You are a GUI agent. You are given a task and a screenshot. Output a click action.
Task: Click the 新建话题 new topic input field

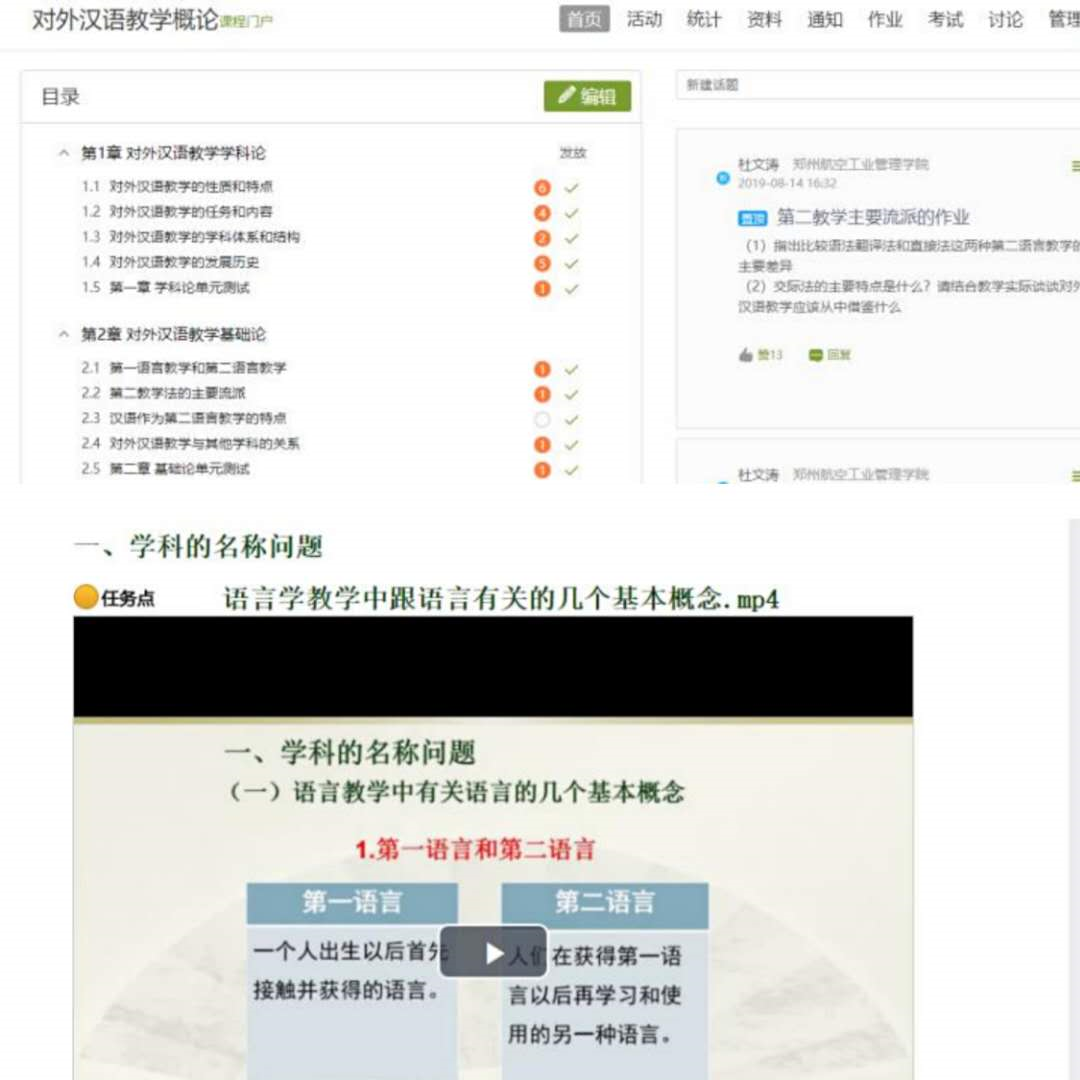tap(875, 85)
